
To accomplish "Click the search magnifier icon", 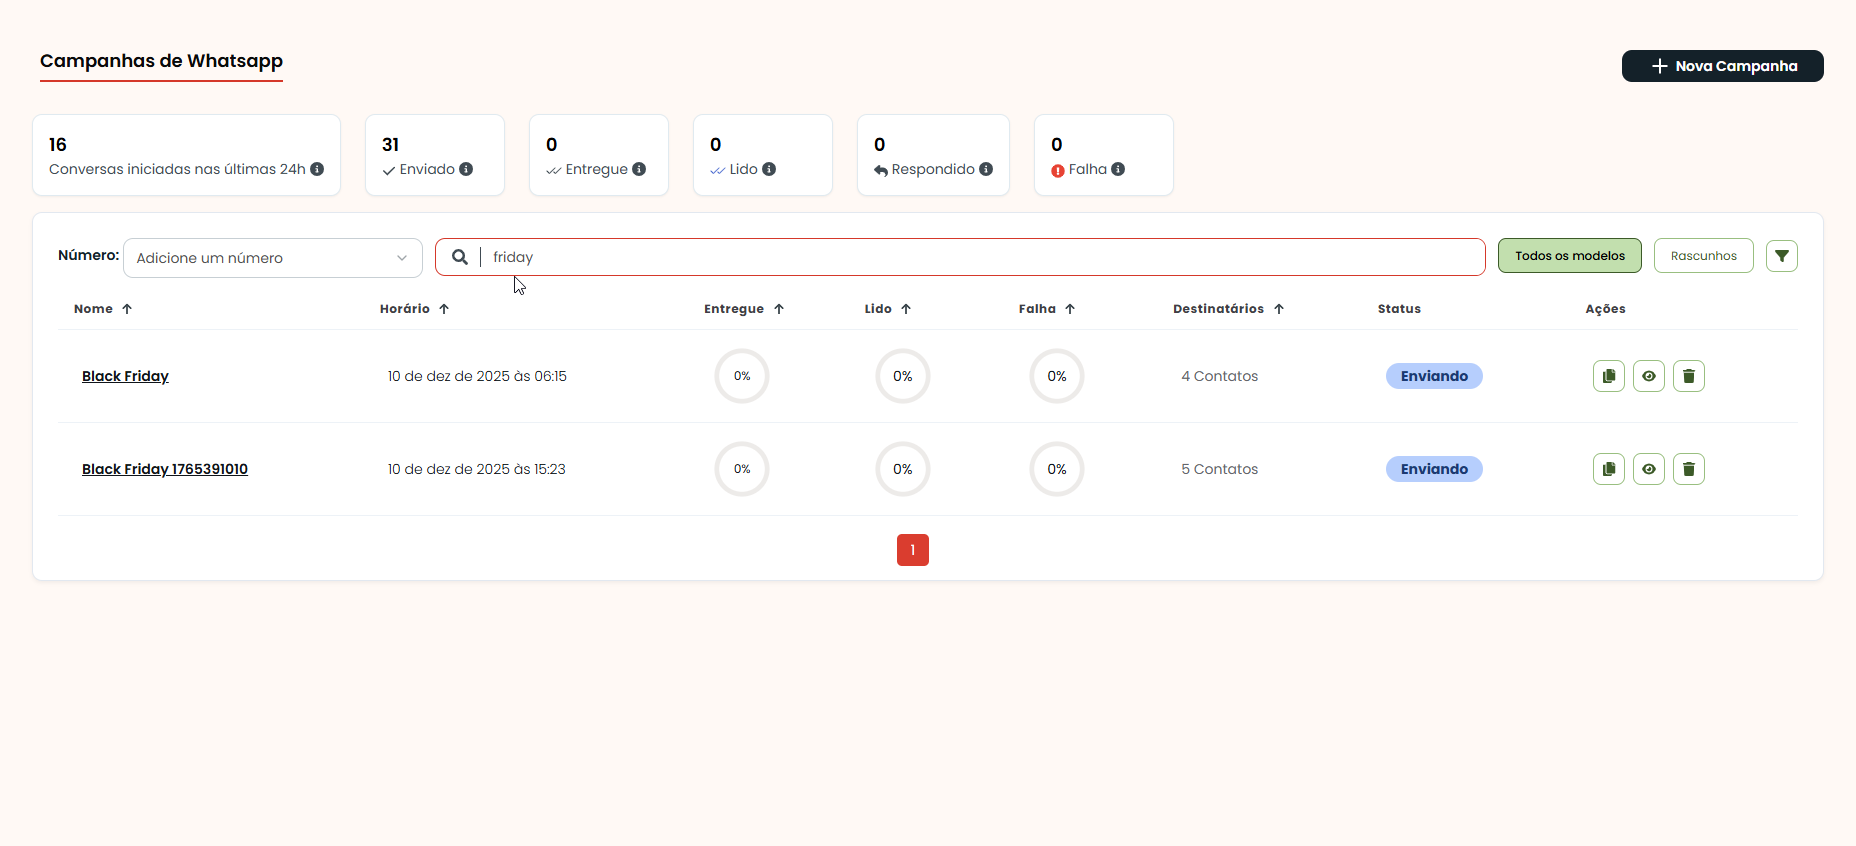I will pyautogui.click(x=459, y=257).
